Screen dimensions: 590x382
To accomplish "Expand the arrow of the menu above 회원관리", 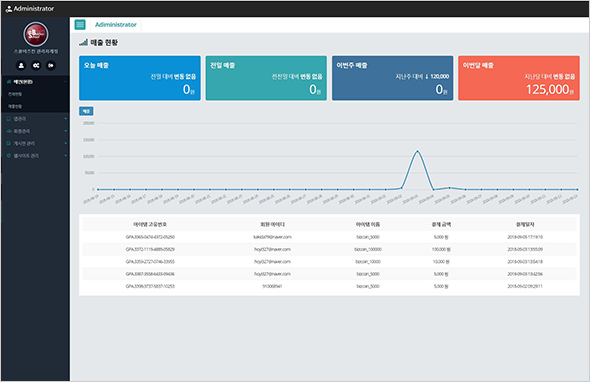I will point(65,119).
